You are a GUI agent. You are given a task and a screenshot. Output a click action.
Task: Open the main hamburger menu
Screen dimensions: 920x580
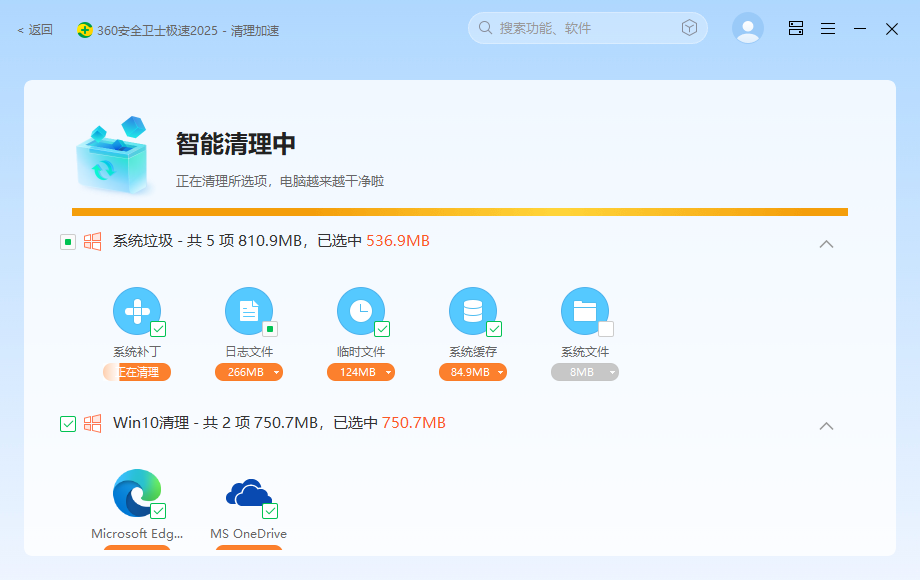pyautogui.click(x=827, y=28)
